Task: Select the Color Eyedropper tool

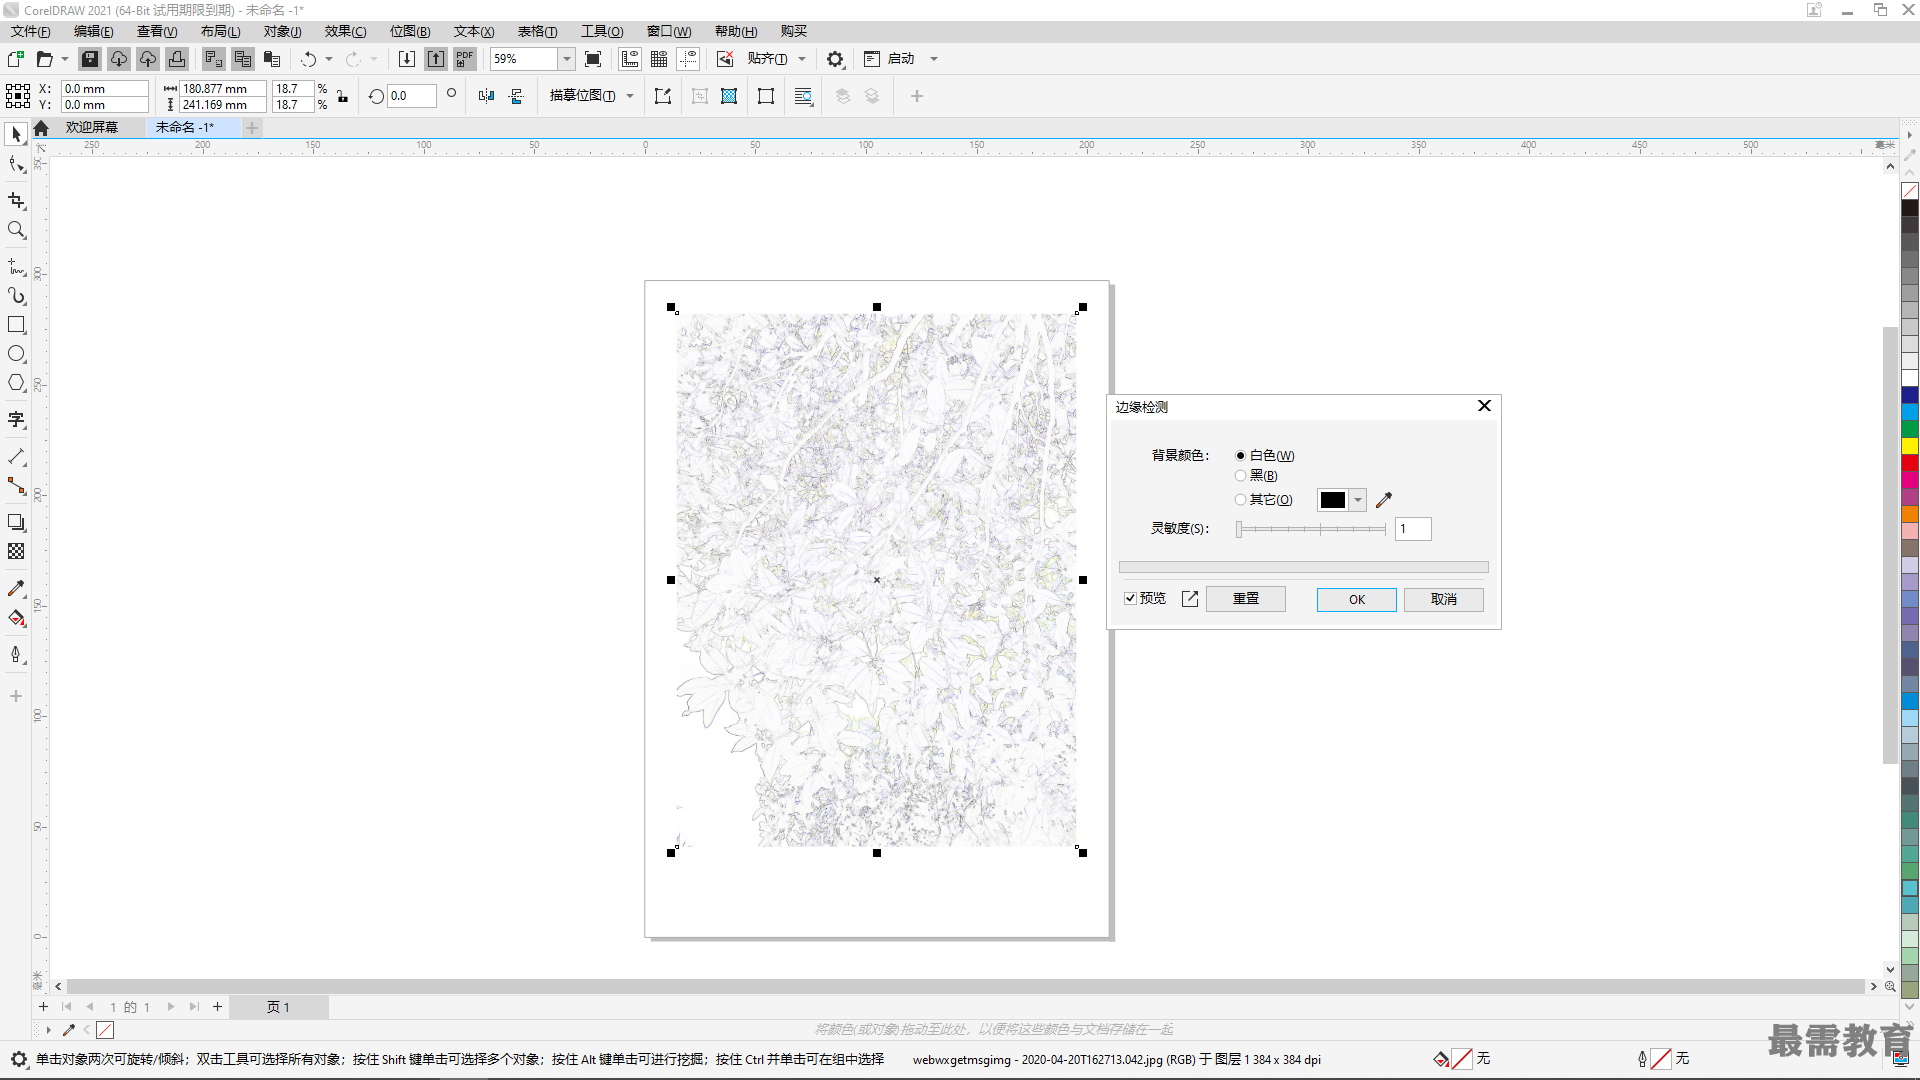Action: pyautogui.click(x=16, y=589)
